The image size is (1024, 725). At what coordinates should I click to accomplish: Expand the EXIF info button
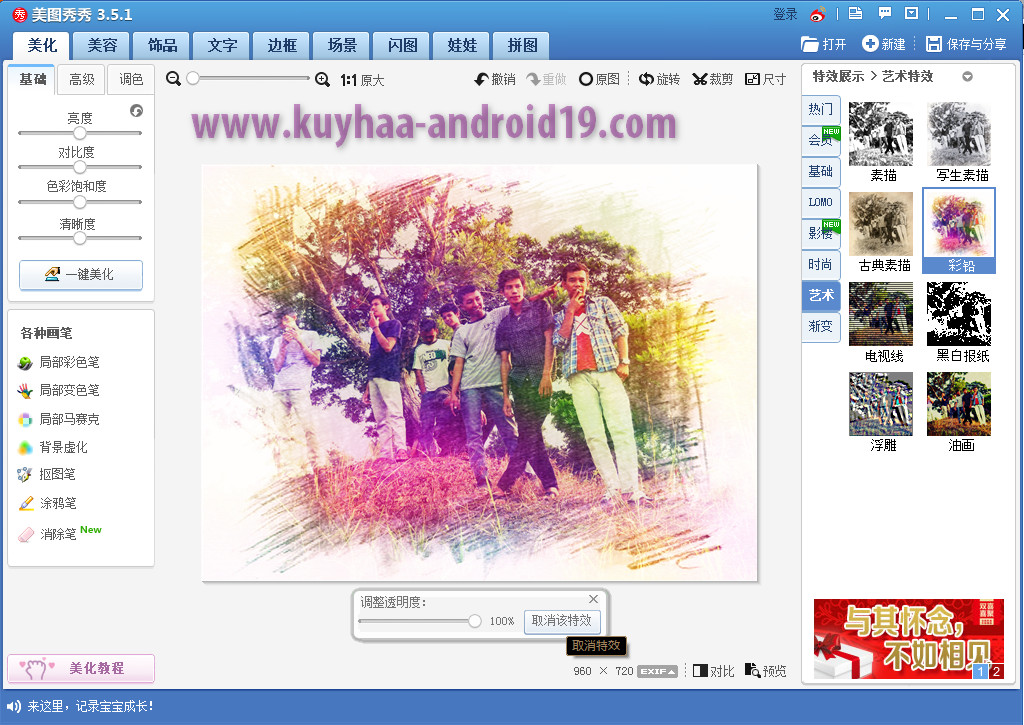pos(656,671)
